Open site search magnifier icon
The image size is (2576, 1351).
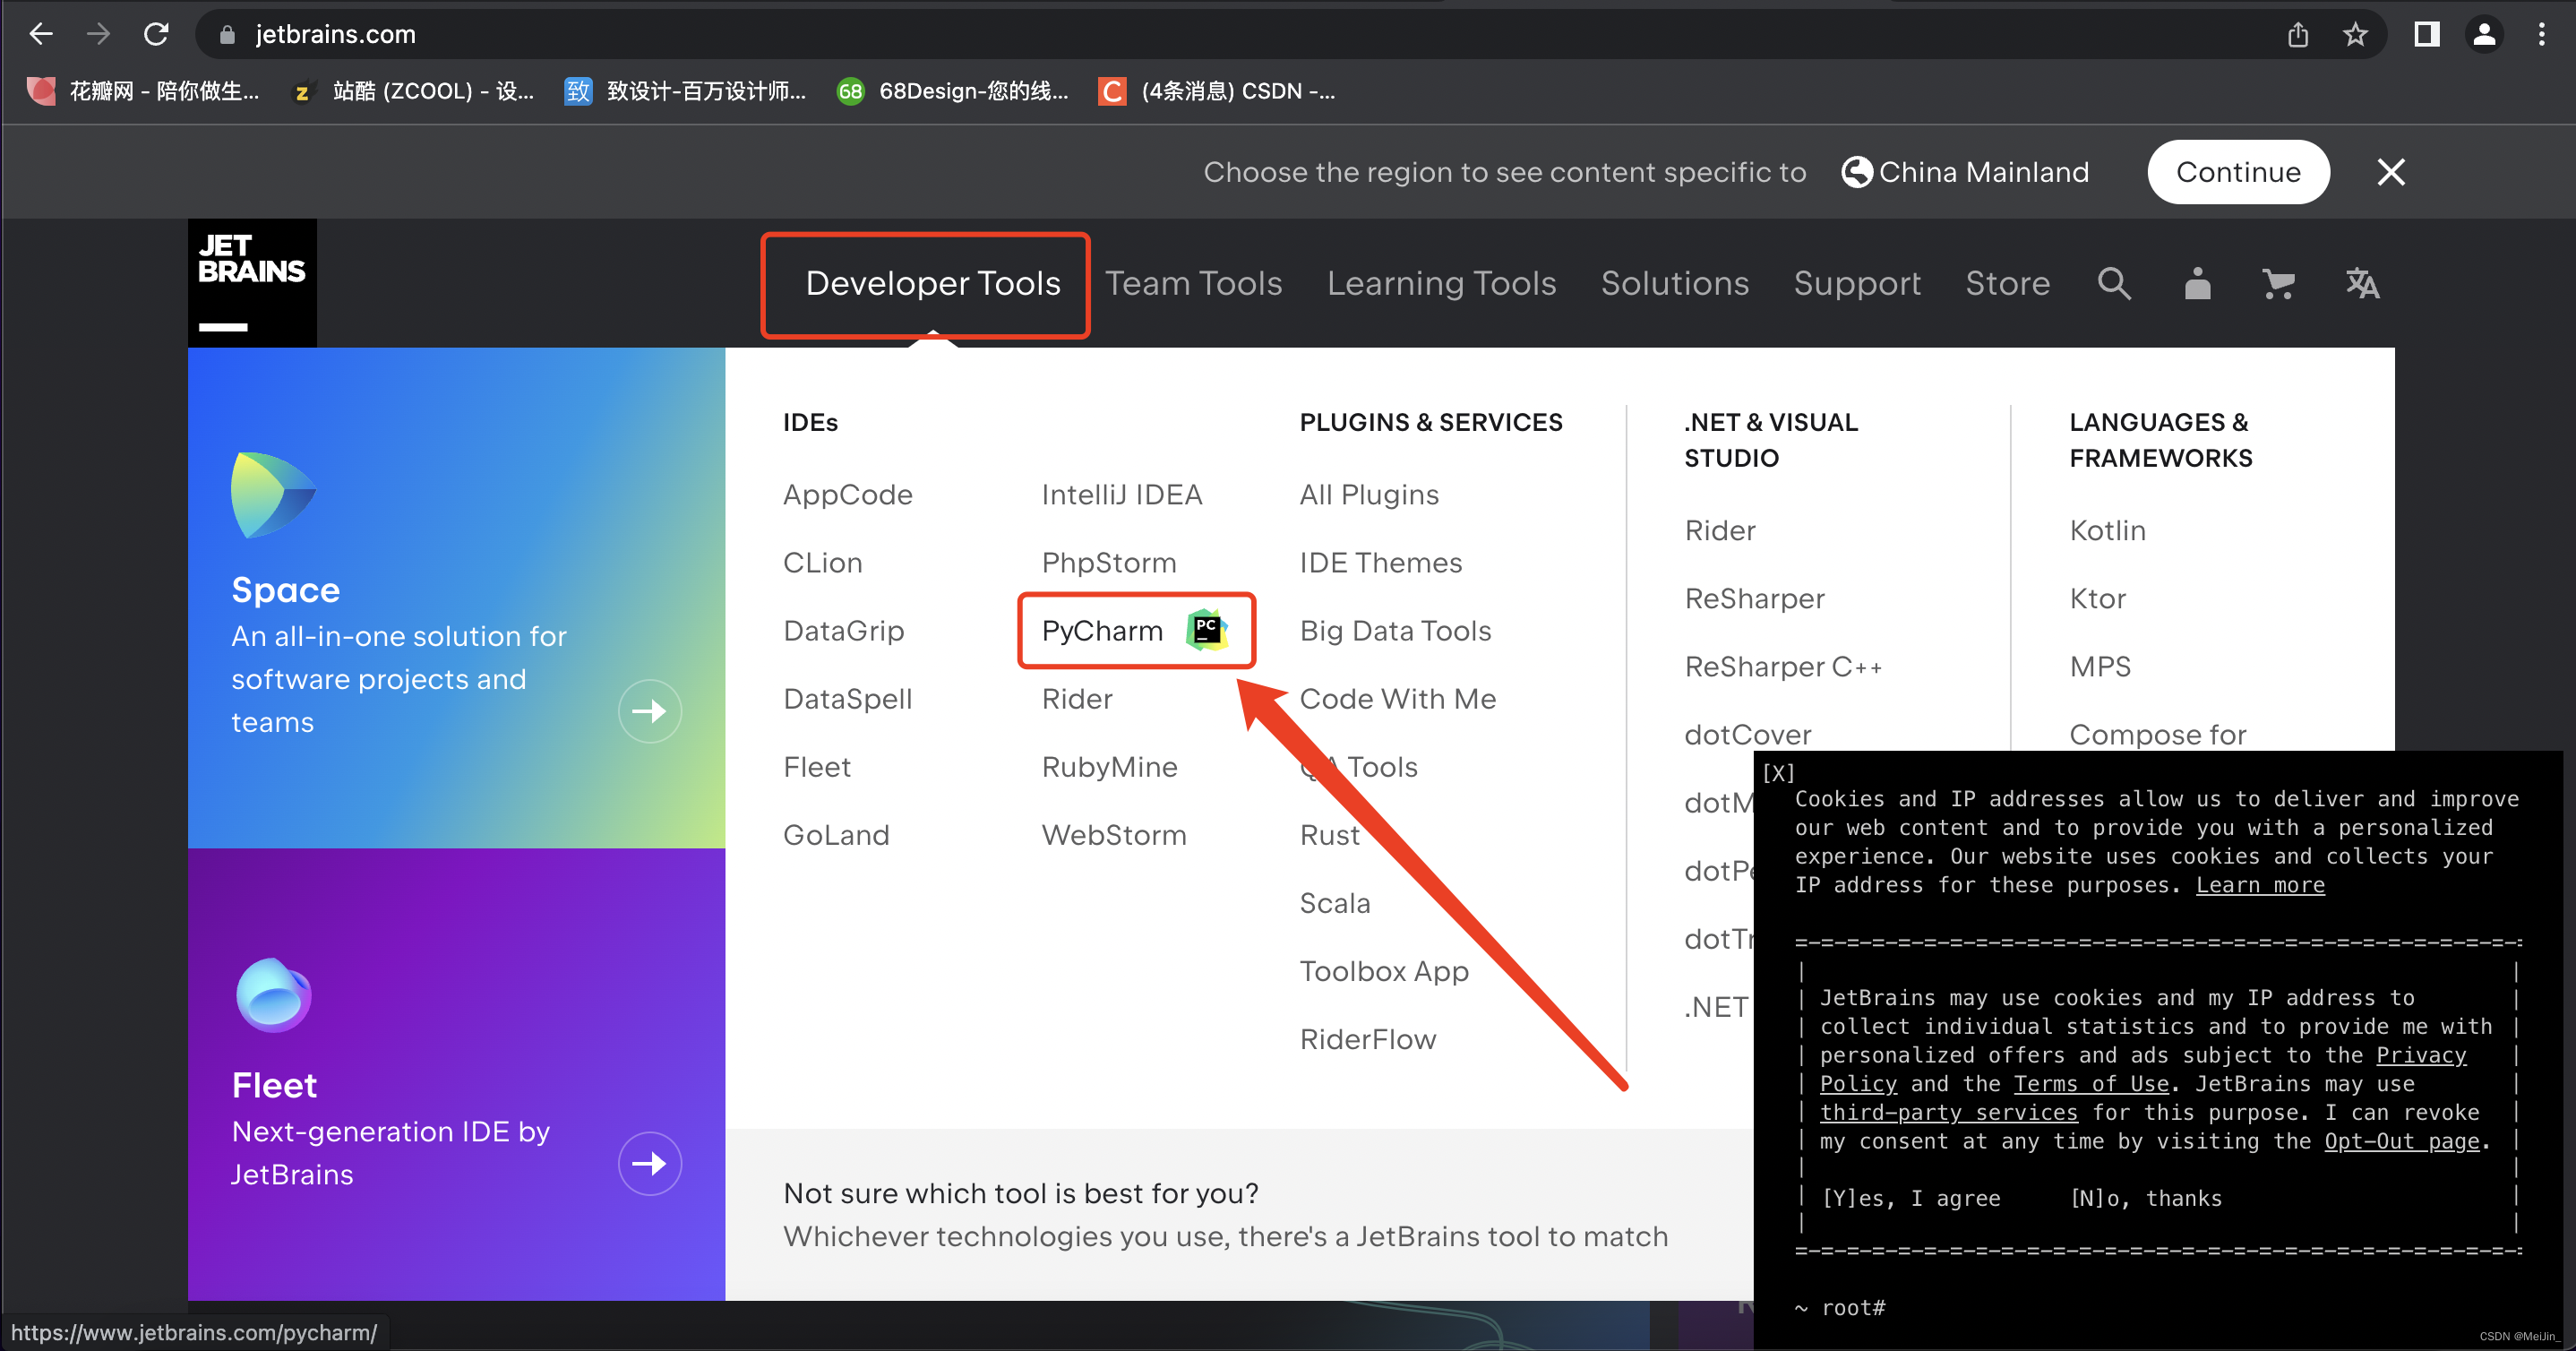(2114, 283)
